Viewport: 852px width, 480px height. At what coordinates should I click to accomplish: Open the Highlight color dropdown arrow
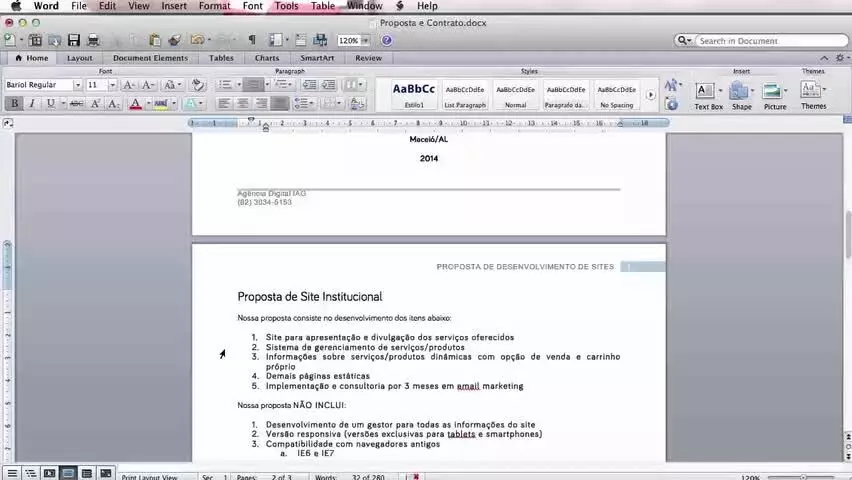pos(174,103)
